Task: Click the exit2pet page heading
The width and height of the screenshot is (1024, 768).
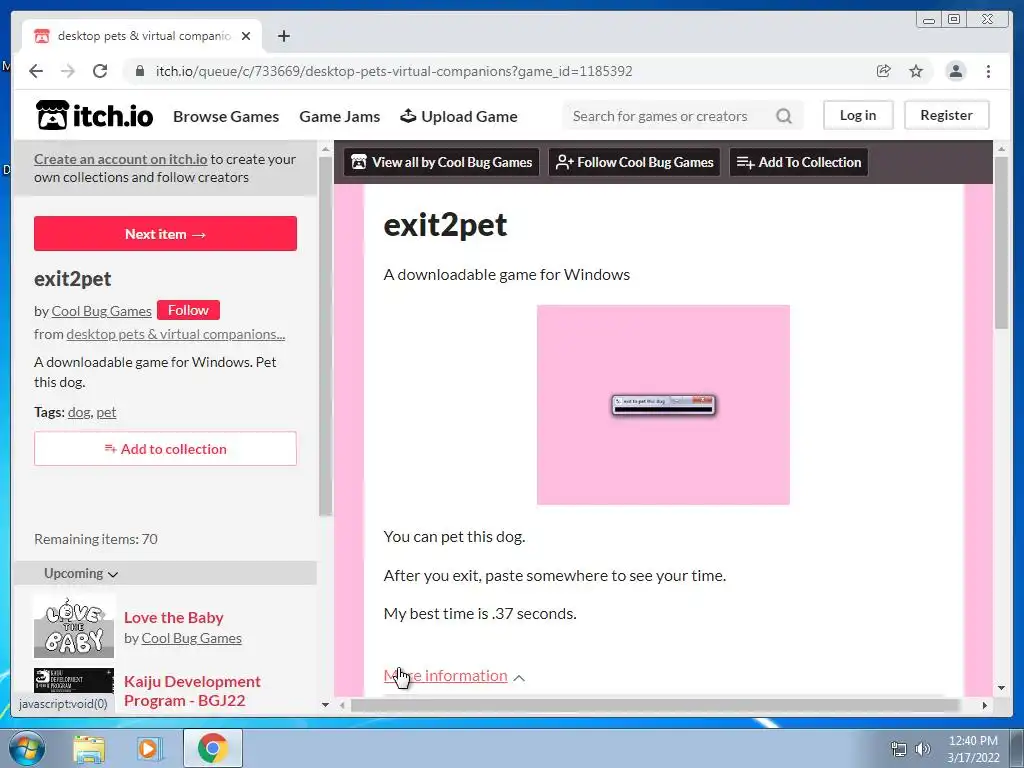Action: (x=445, y=225)
